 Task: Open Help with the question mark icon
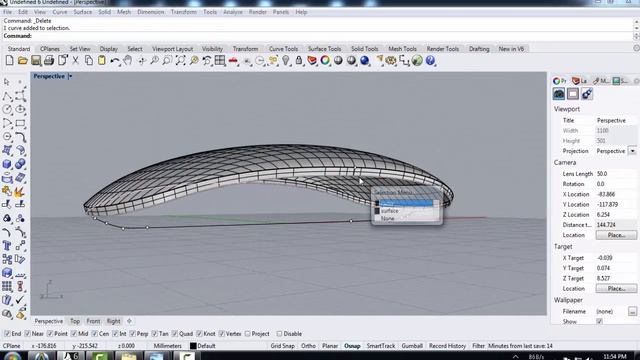pos(430,61)
